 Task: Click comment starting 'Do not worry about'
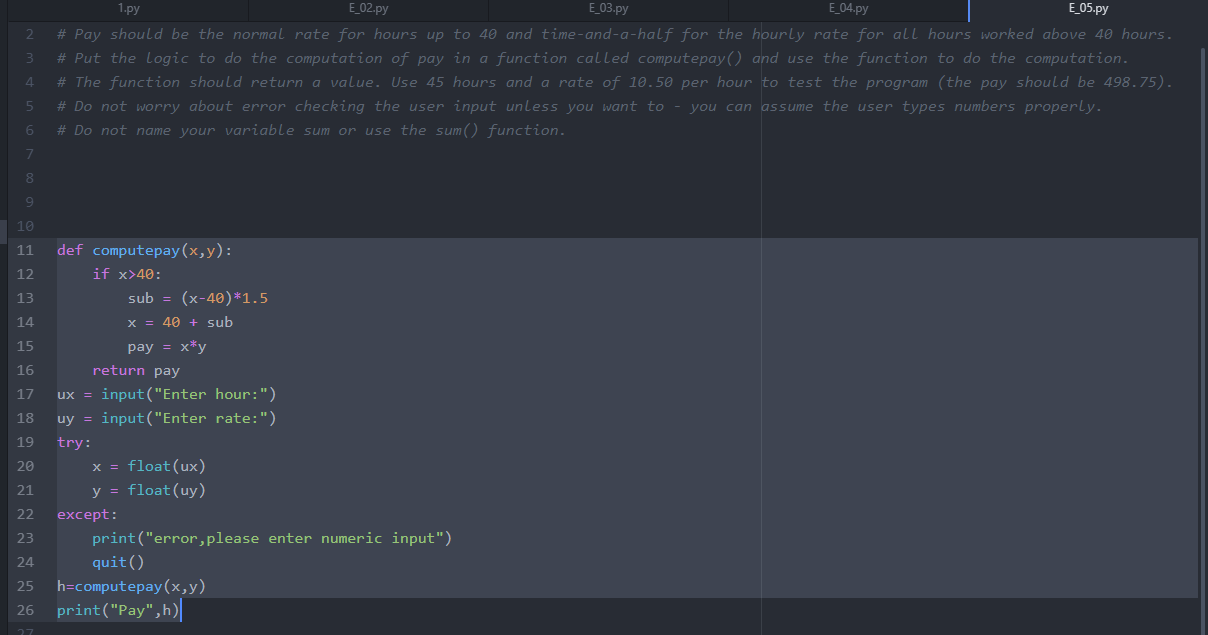pos(579,106)
